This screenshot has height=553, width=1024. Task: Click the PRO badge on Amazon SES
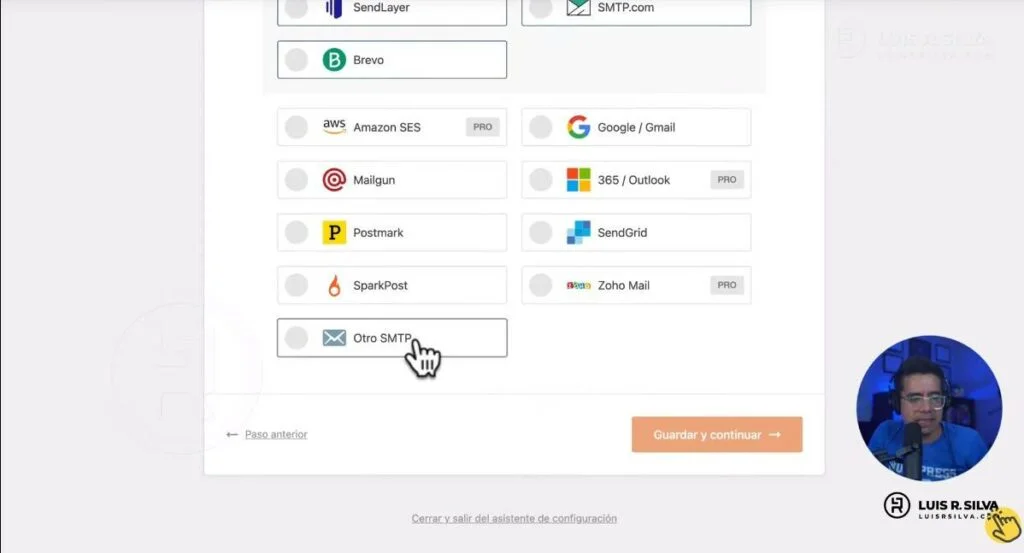click(483, 127)
